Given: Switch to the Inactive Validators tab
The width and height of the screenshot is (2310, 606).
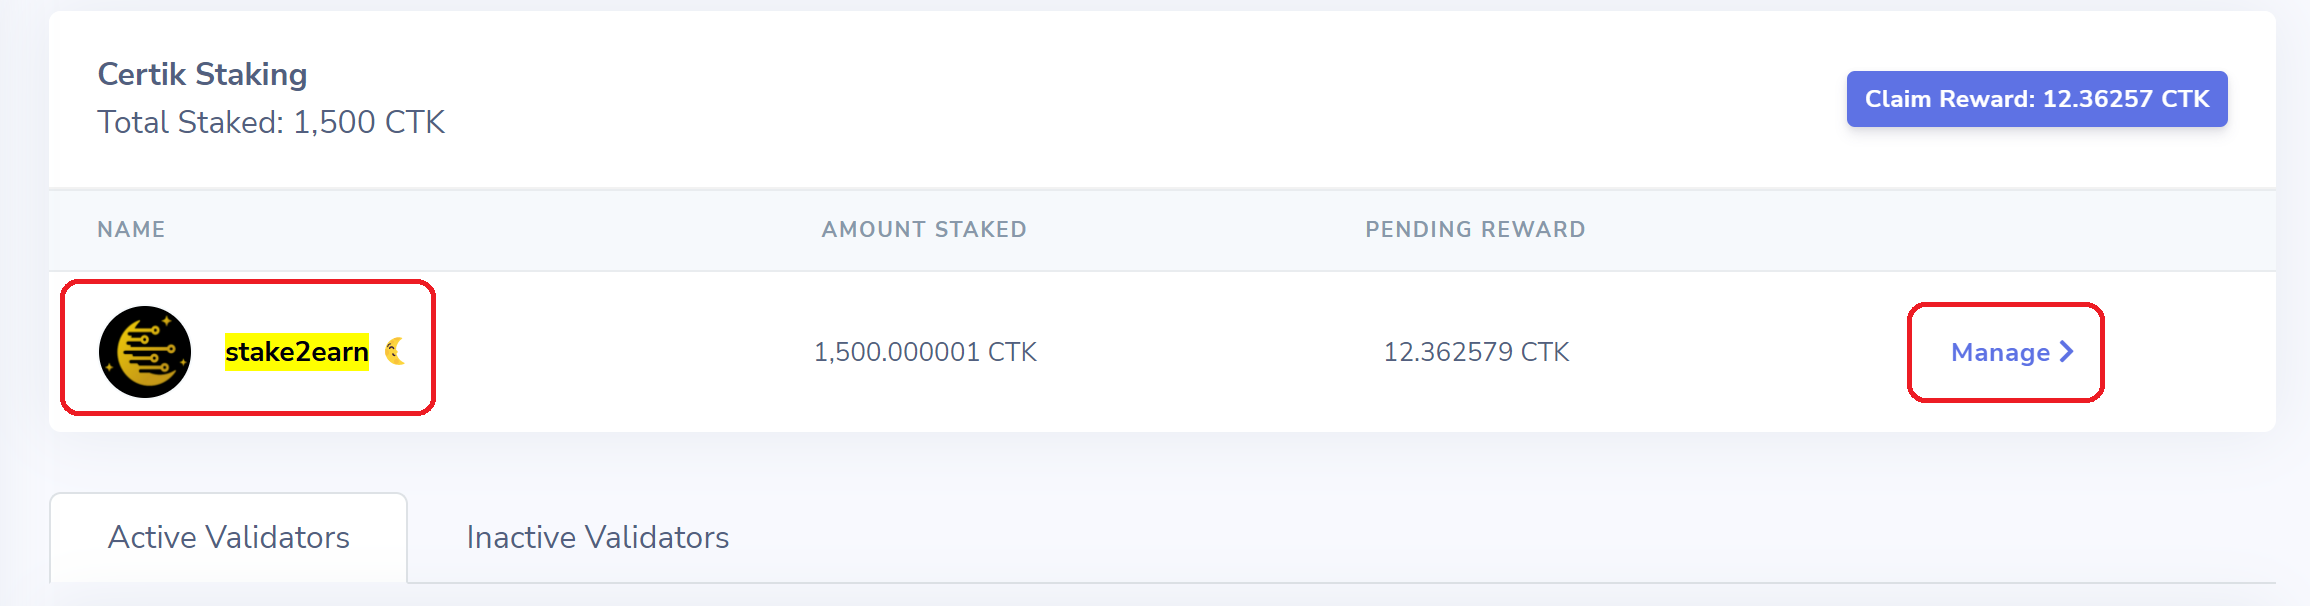Looking at the screenshot, I should point(598,538).
